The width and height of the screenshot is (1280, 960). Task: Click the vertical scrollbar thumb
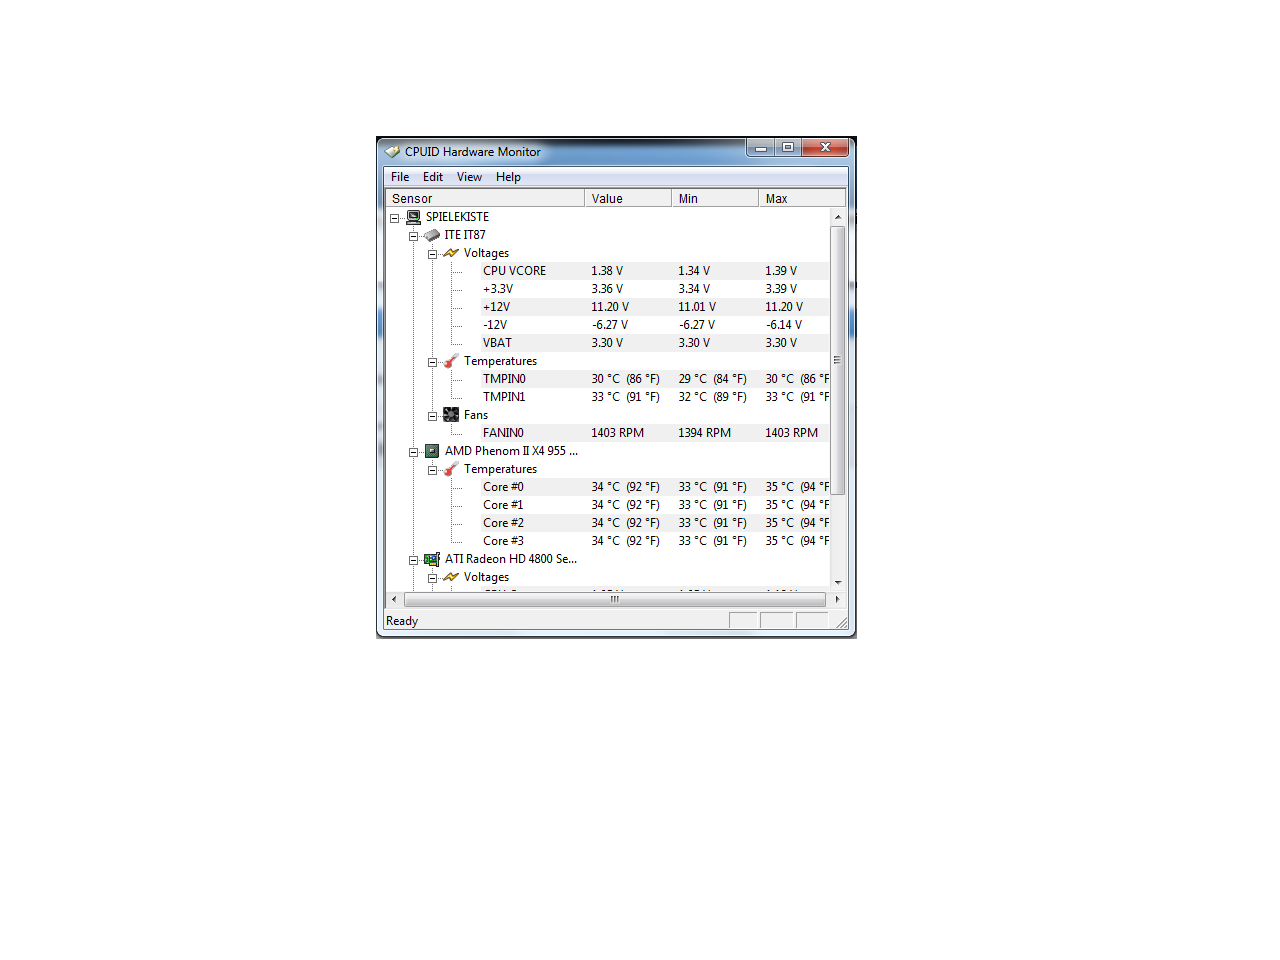tap(838, 360)
